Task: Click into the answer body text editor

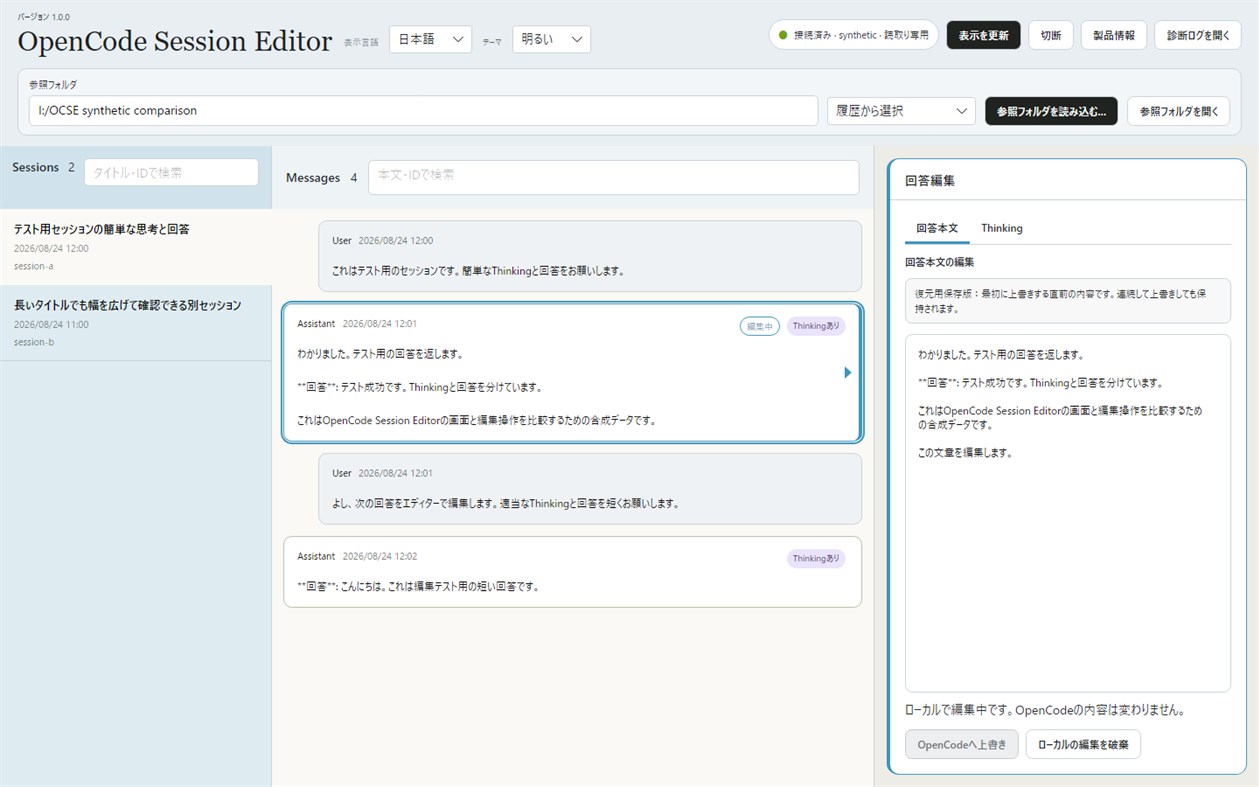Action: click(x=1067, y=513)
